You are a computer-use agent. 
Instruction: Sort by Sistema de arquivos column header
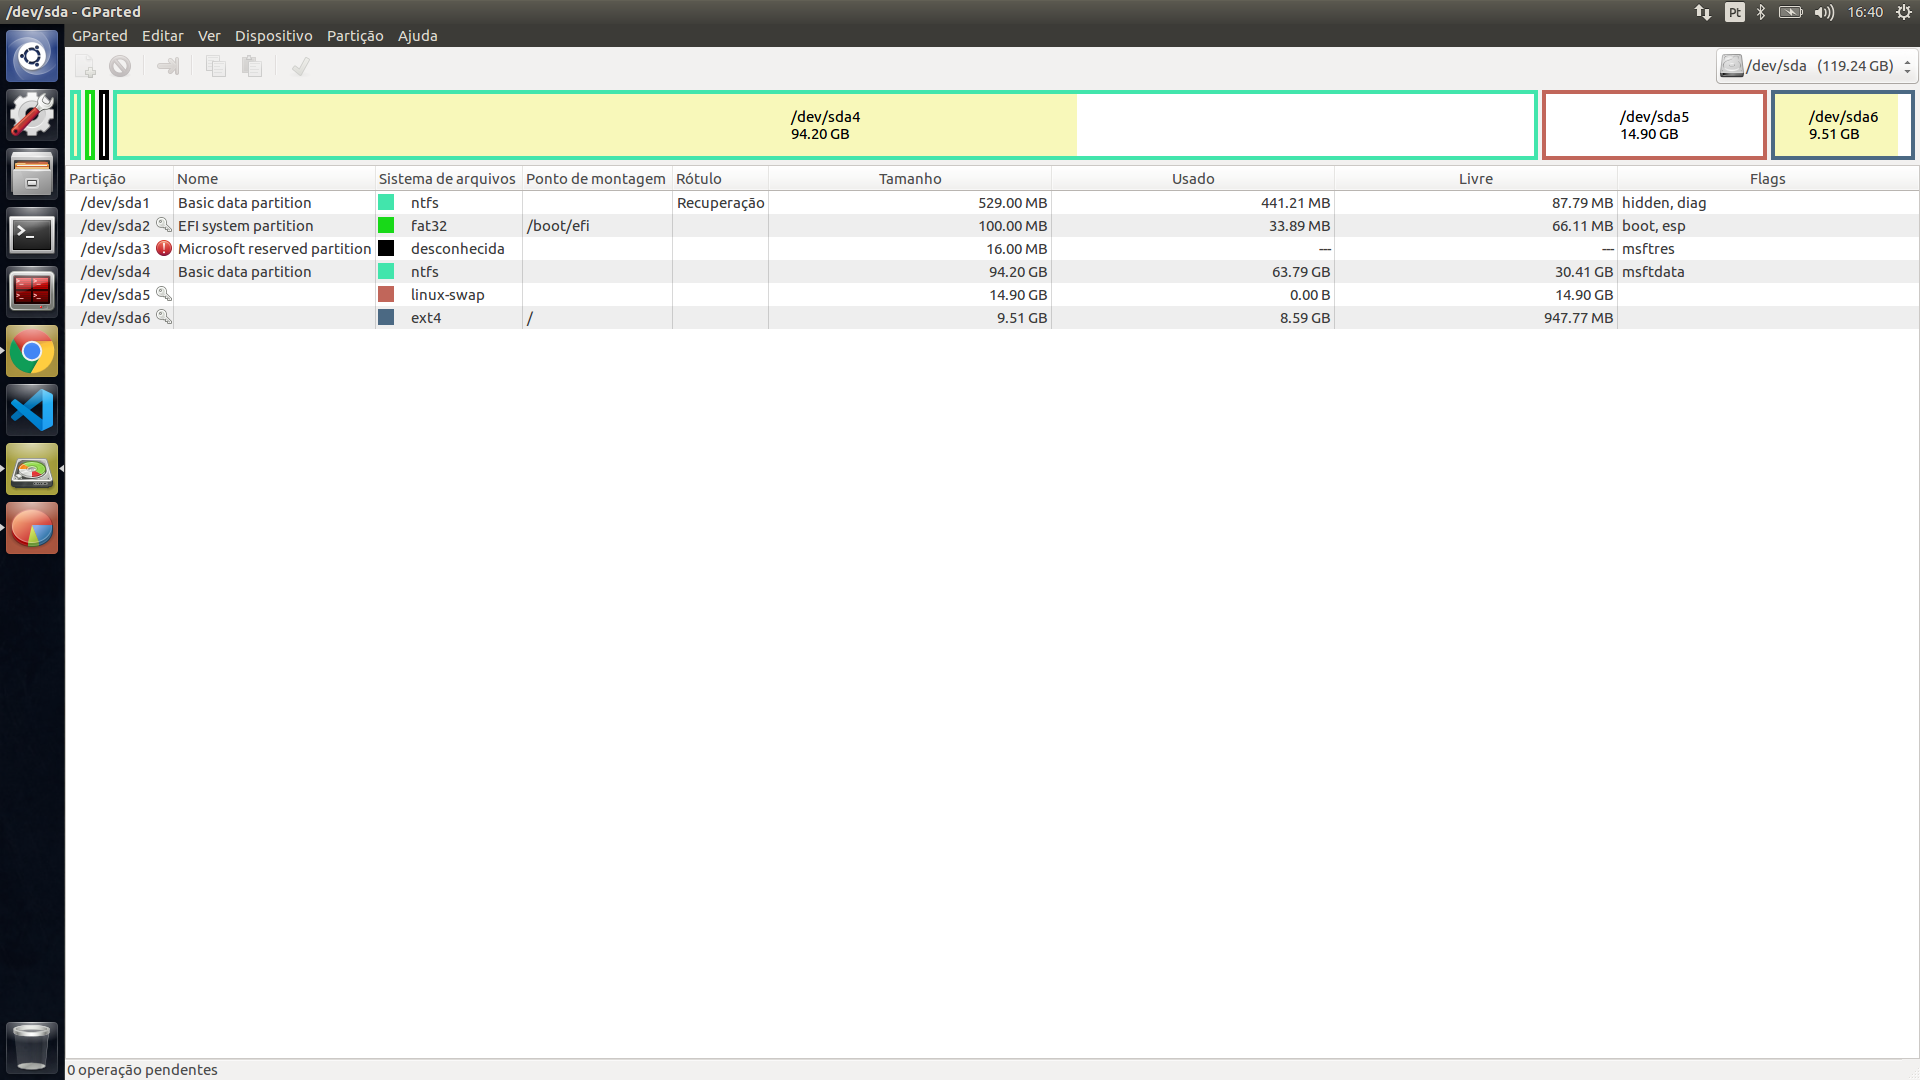click(447, 179)
